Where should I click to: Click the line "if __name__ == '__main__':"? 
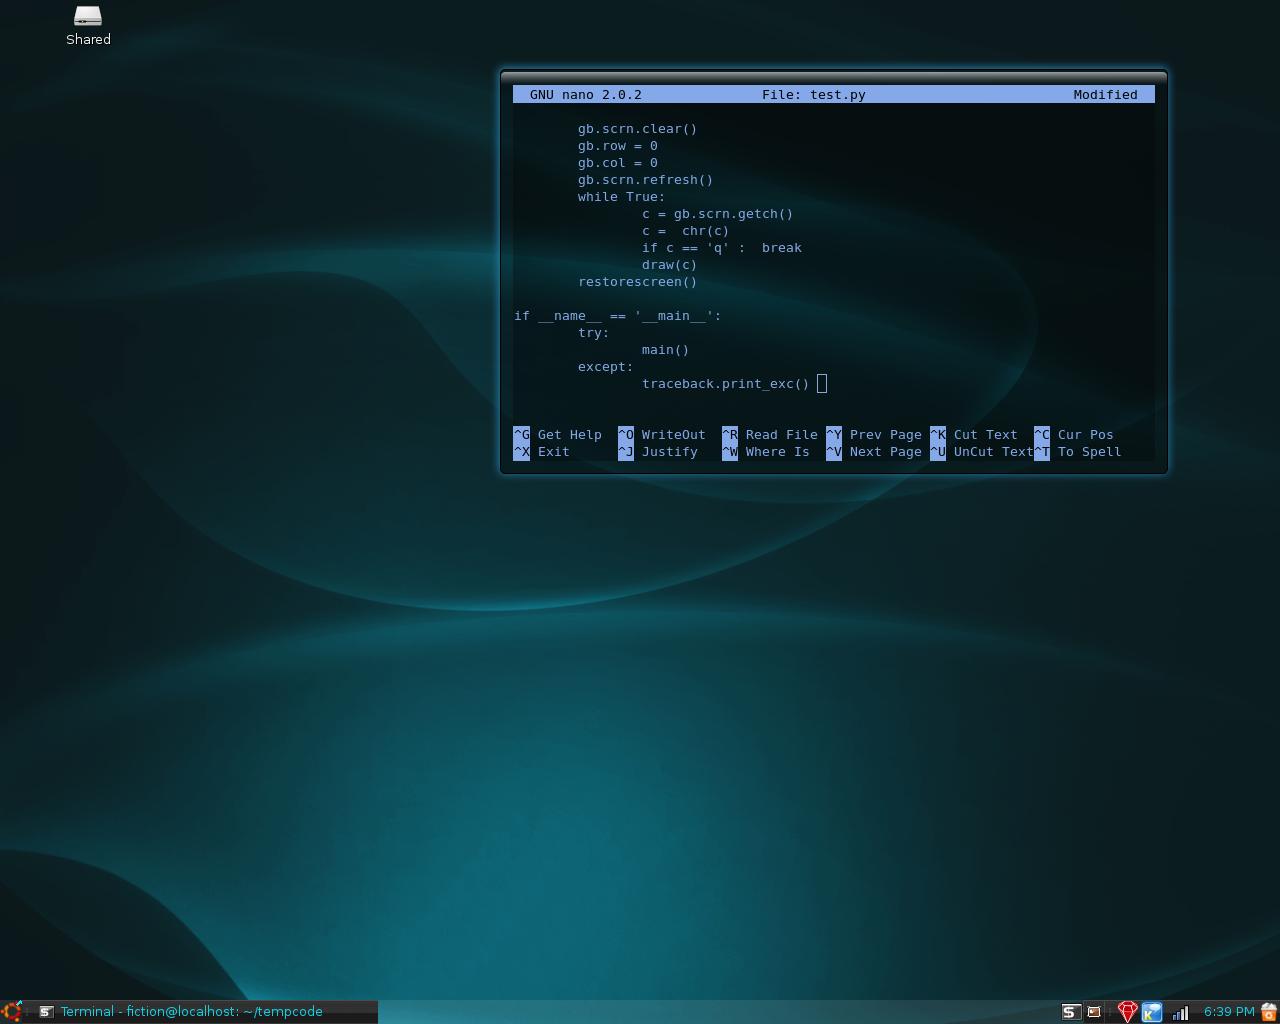(x=618, y=315)
